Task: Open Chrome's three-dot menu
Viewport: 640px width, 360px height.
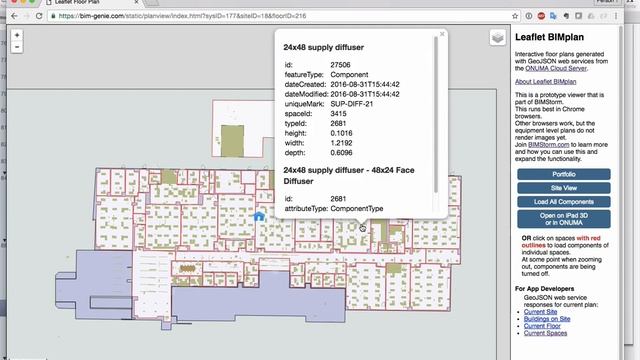Action: pyautogui.click(x=616, y=16)
